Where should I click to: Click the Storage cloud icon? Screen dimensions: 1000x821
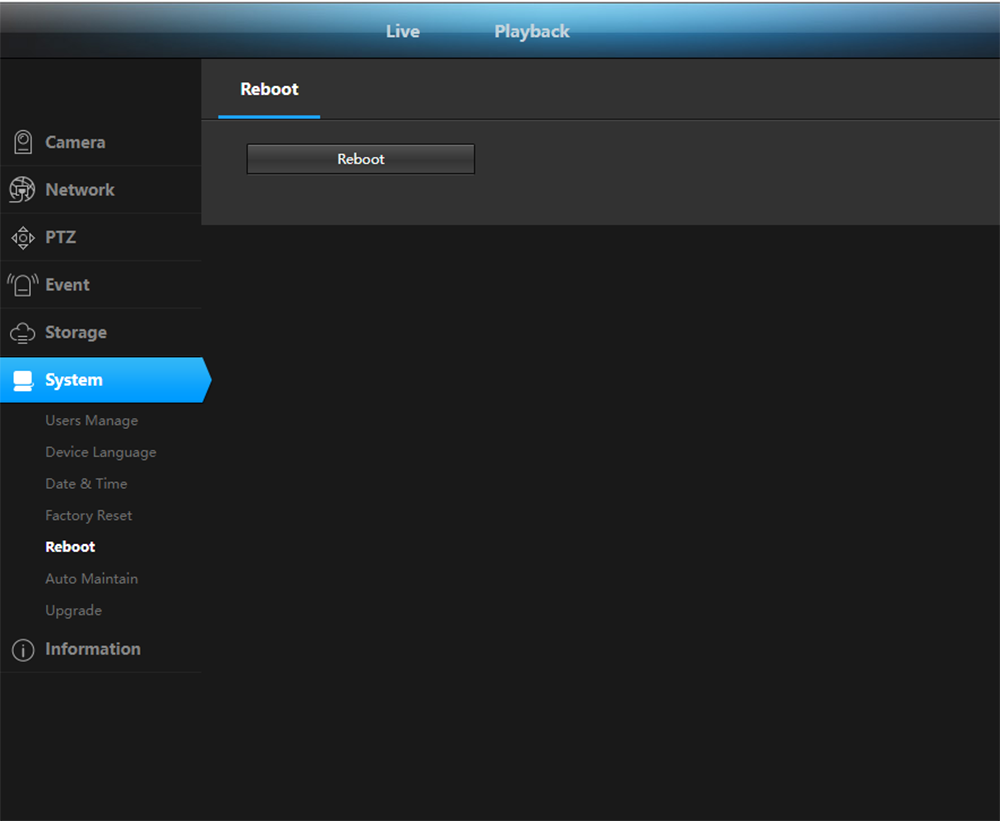[x=22, y=333]
